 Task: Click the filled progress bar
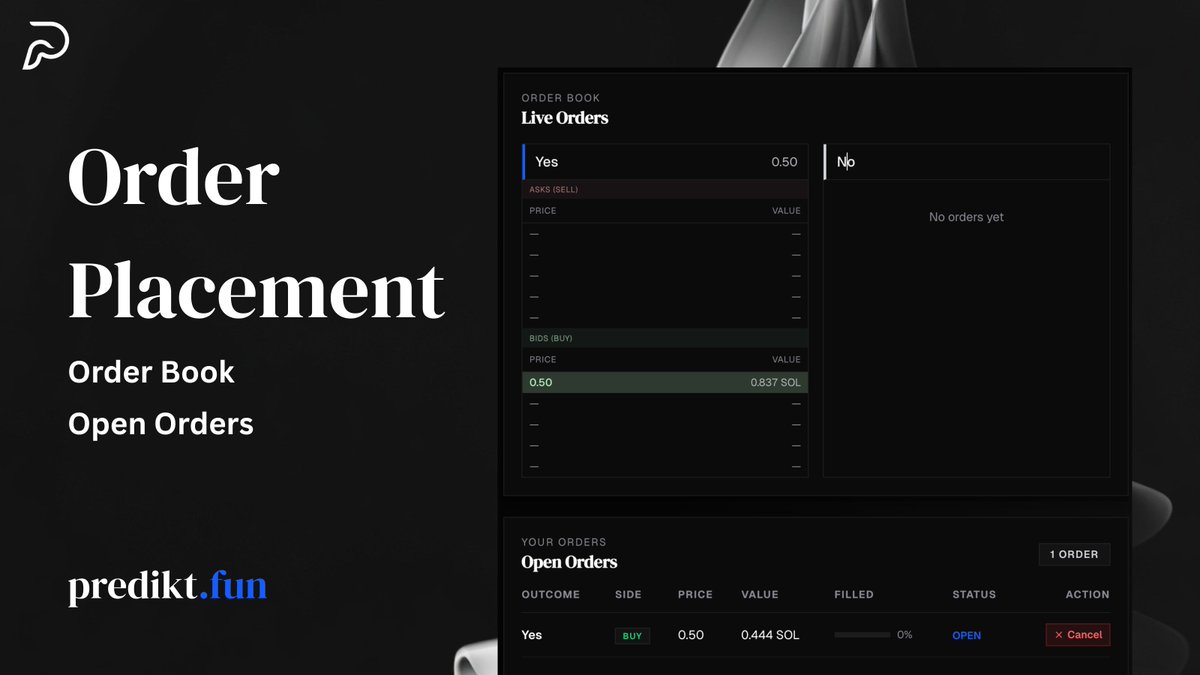coord(862,635)
